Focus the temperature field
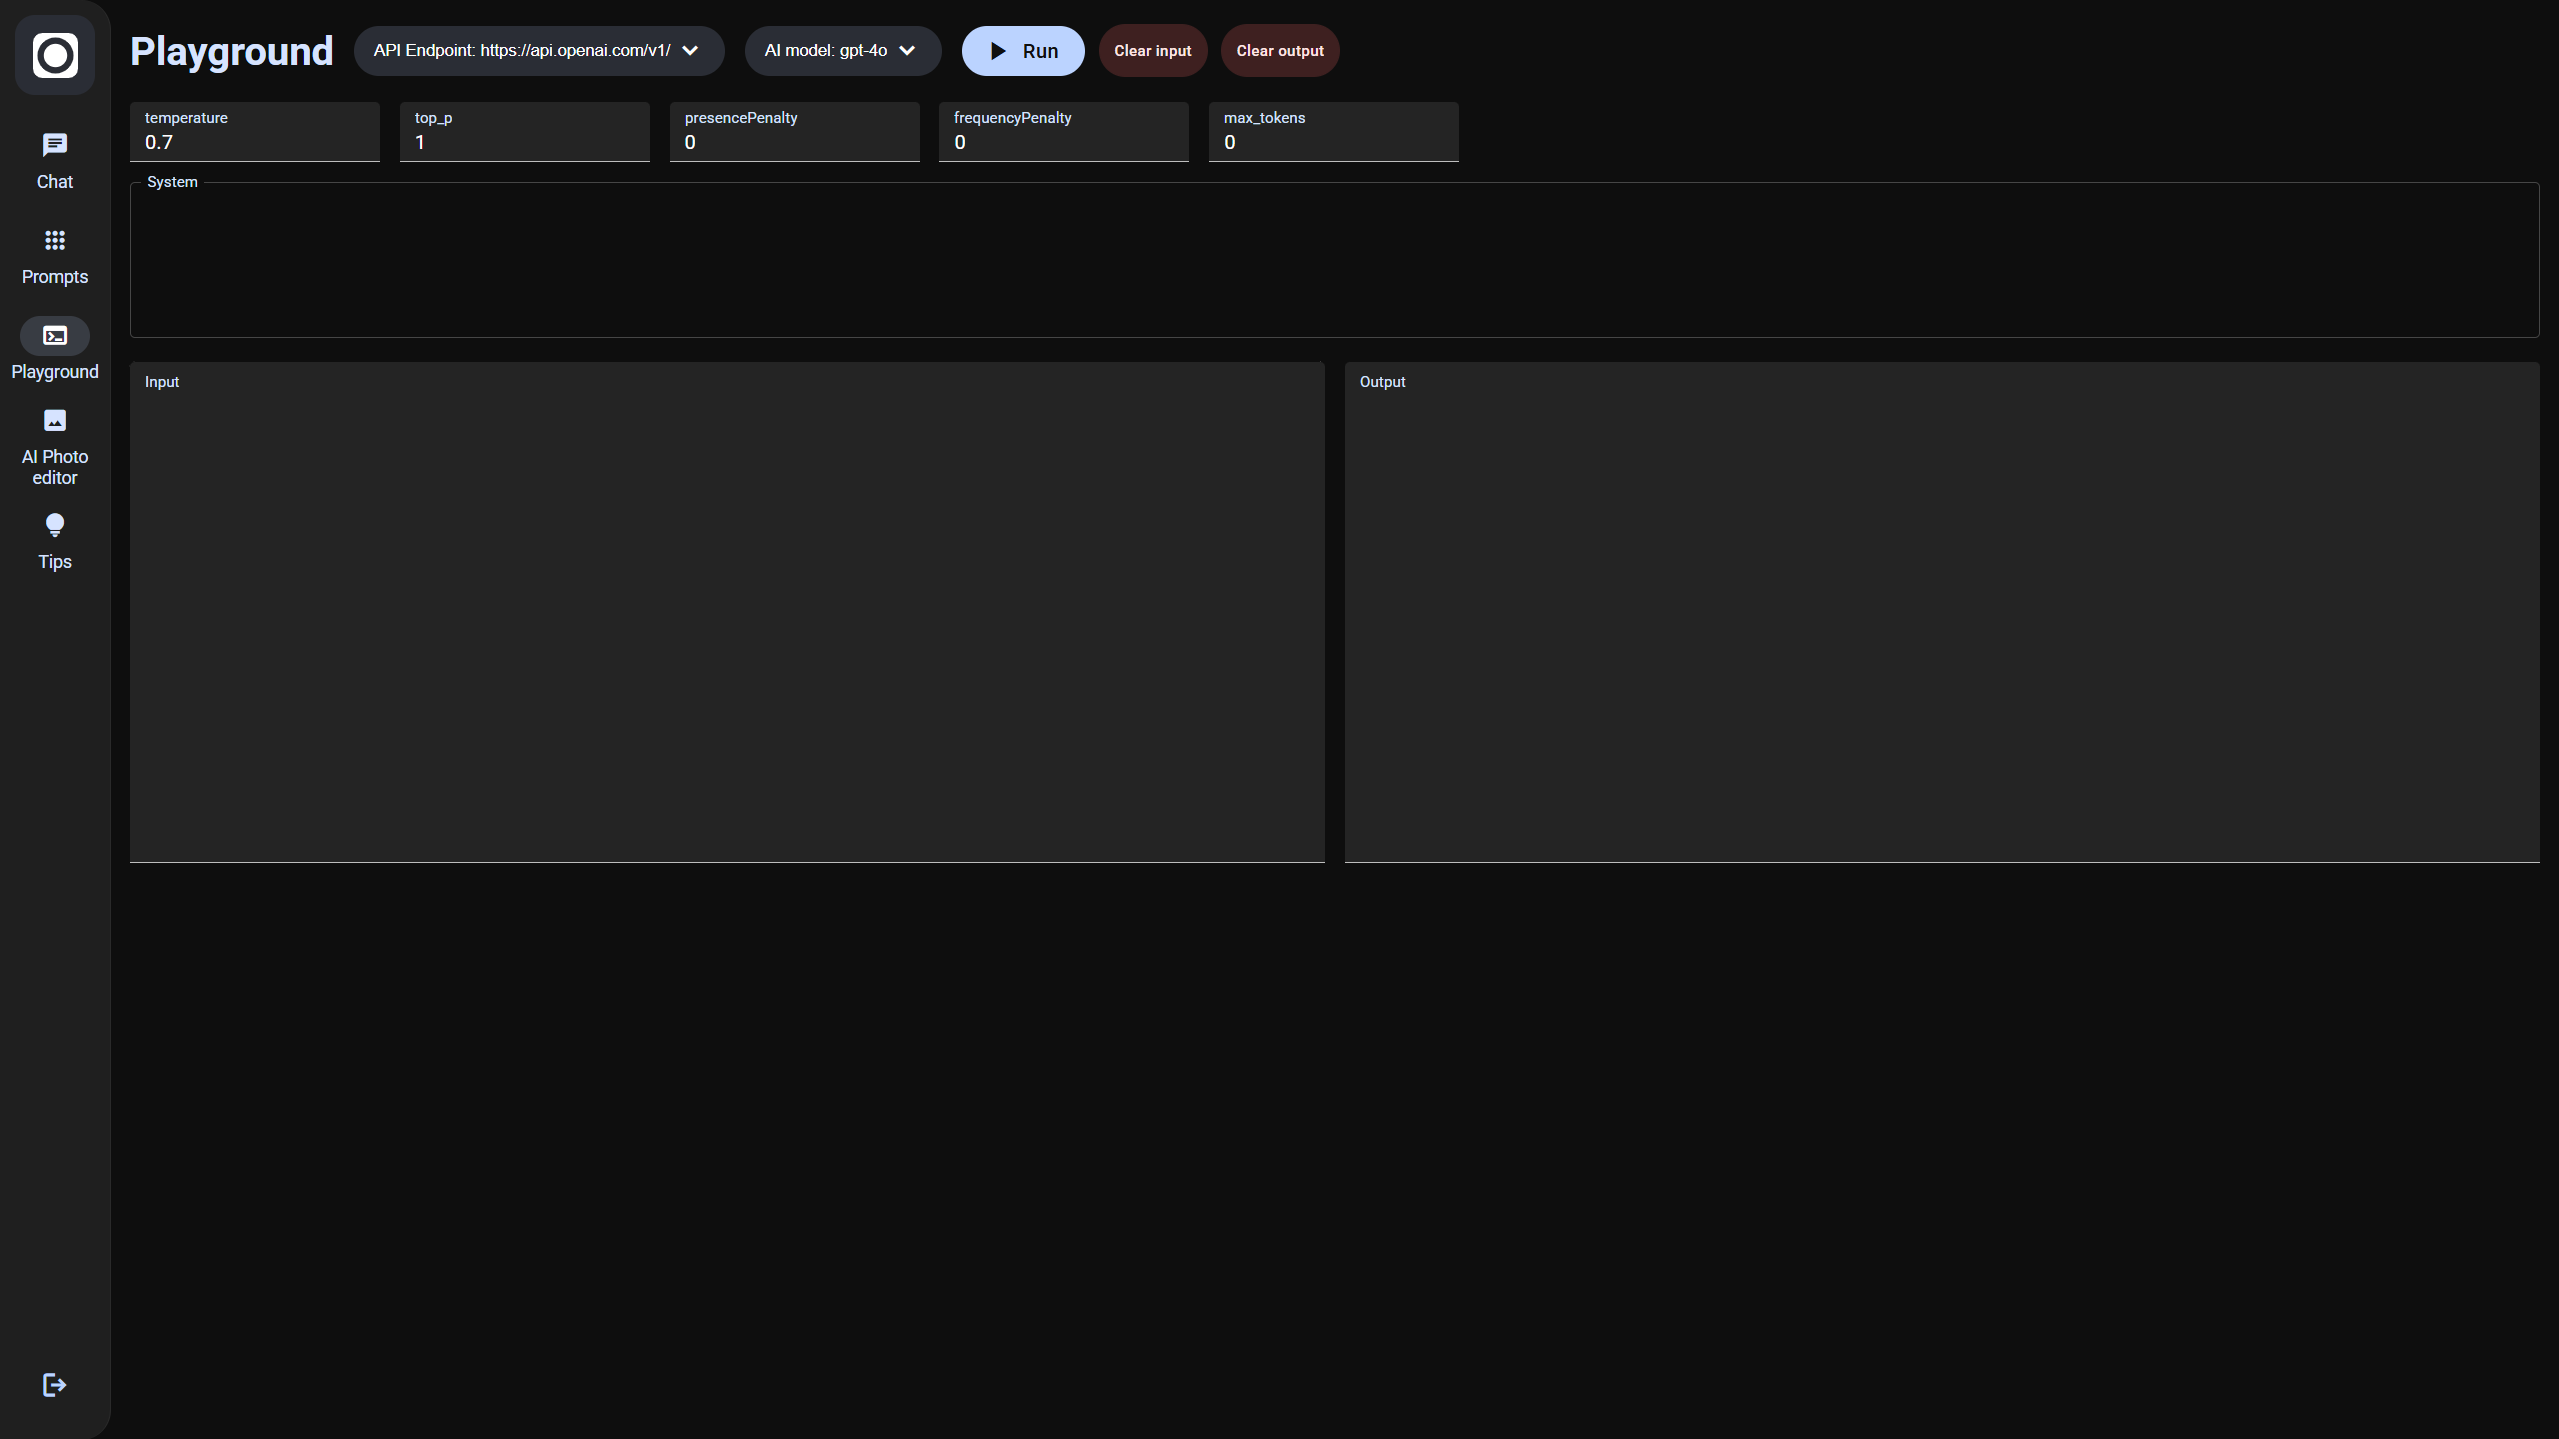The image size is (2559, 1439). (255, 142)
